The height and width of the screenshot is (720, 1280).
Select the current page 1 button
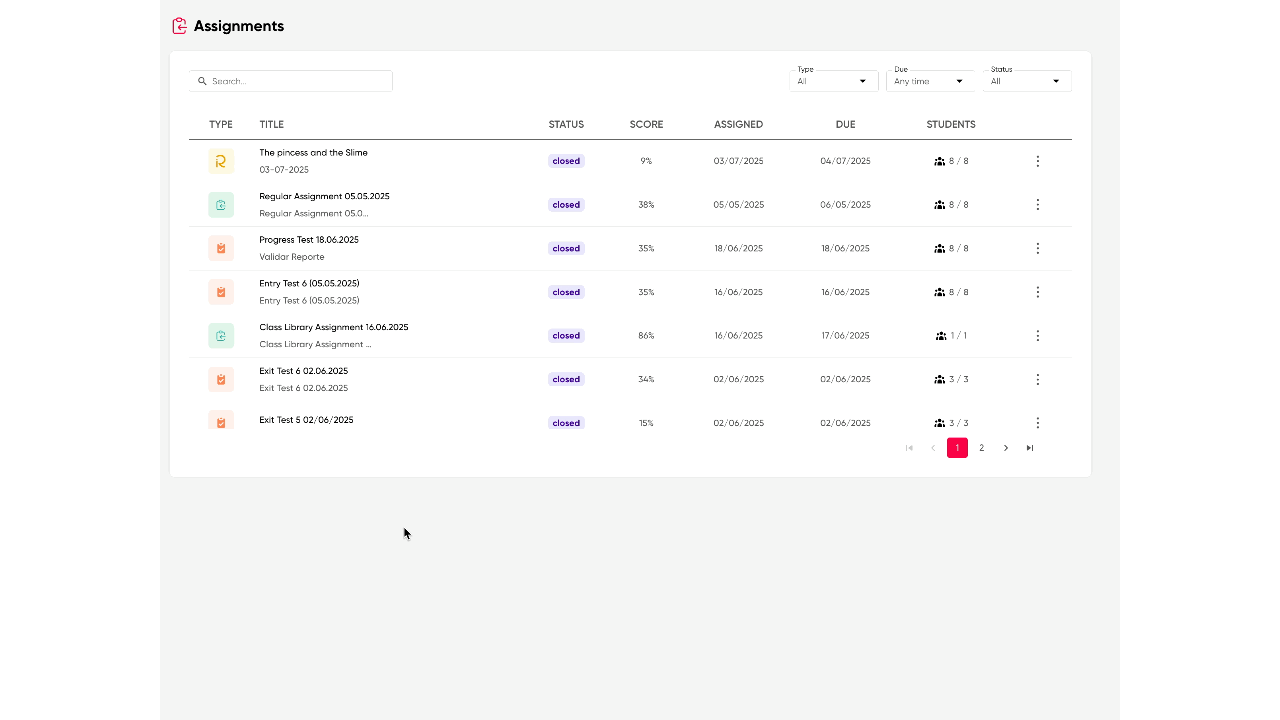tap(957, 448)
